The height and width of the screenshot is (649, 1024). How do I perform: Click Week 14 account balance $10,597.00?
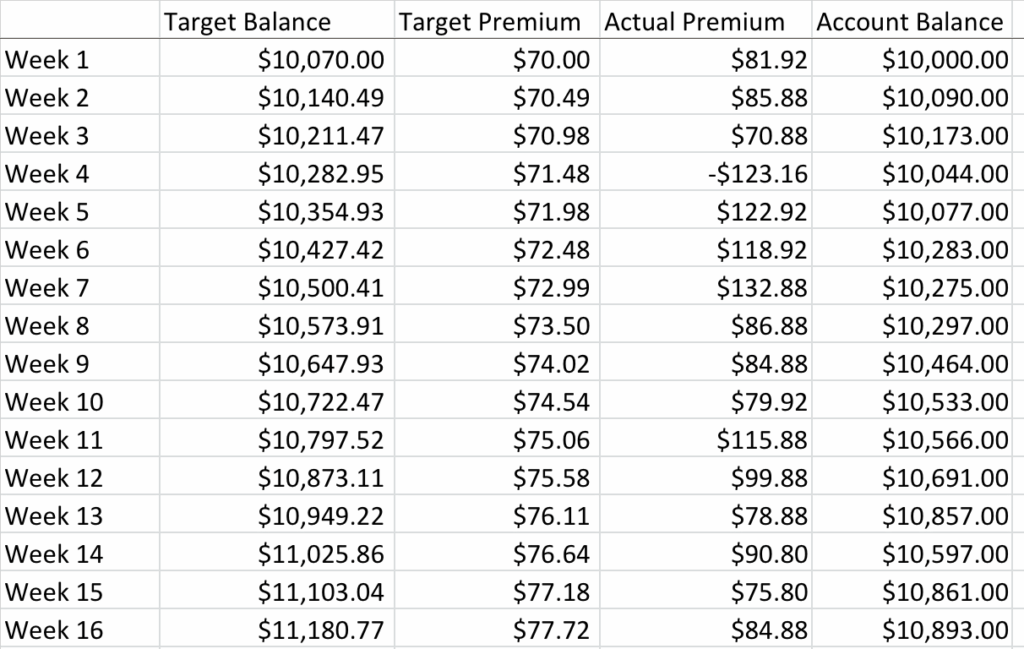coord(945,554)
